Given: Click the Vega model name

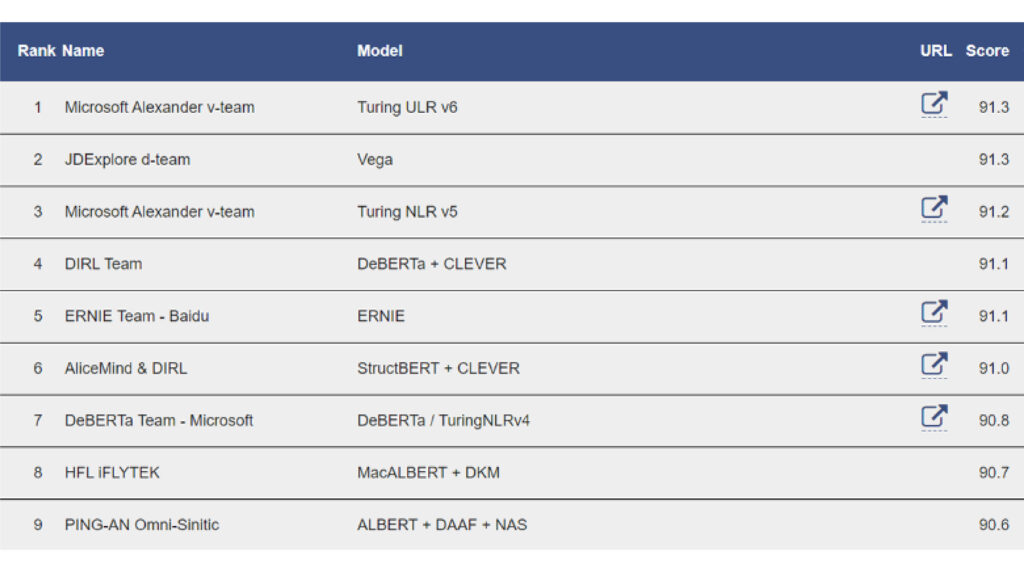Looking at the screenshot, I should [375, 160].
